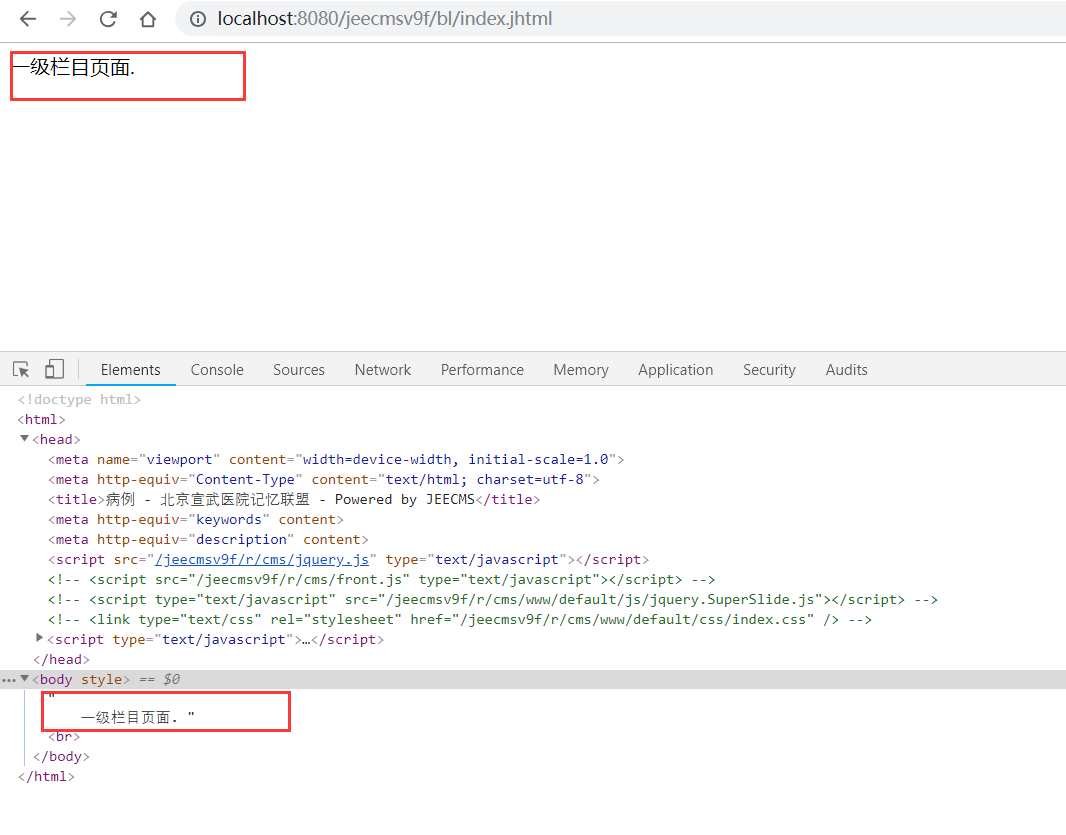Screen dimensions: 1066x835
Task: Show the Audits tab
Action: [846, 370]
